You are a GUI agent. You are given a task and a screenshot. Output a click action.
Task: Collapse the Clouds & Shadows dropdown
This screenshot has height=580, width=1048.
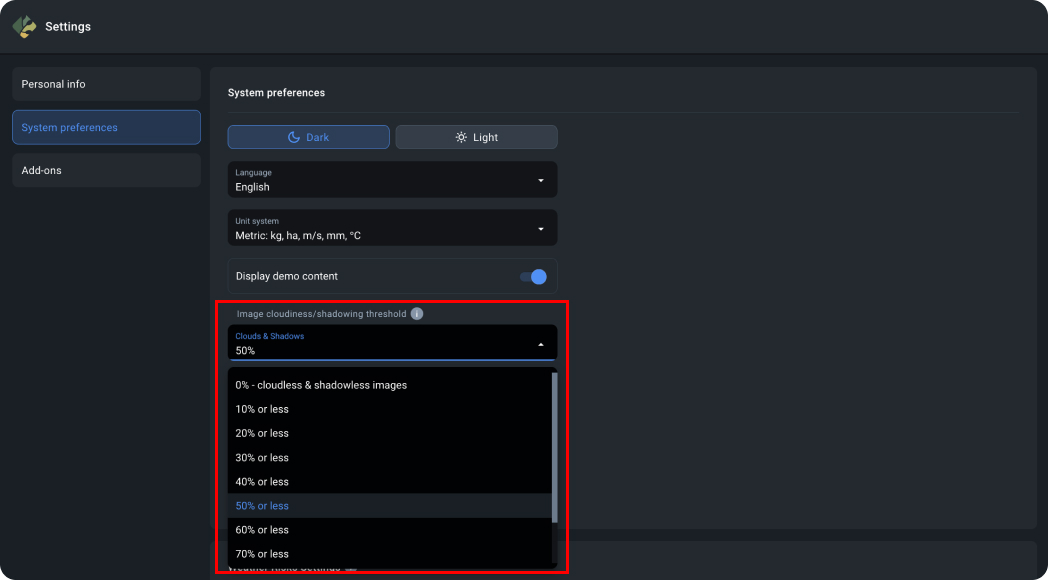click(392, 343)
